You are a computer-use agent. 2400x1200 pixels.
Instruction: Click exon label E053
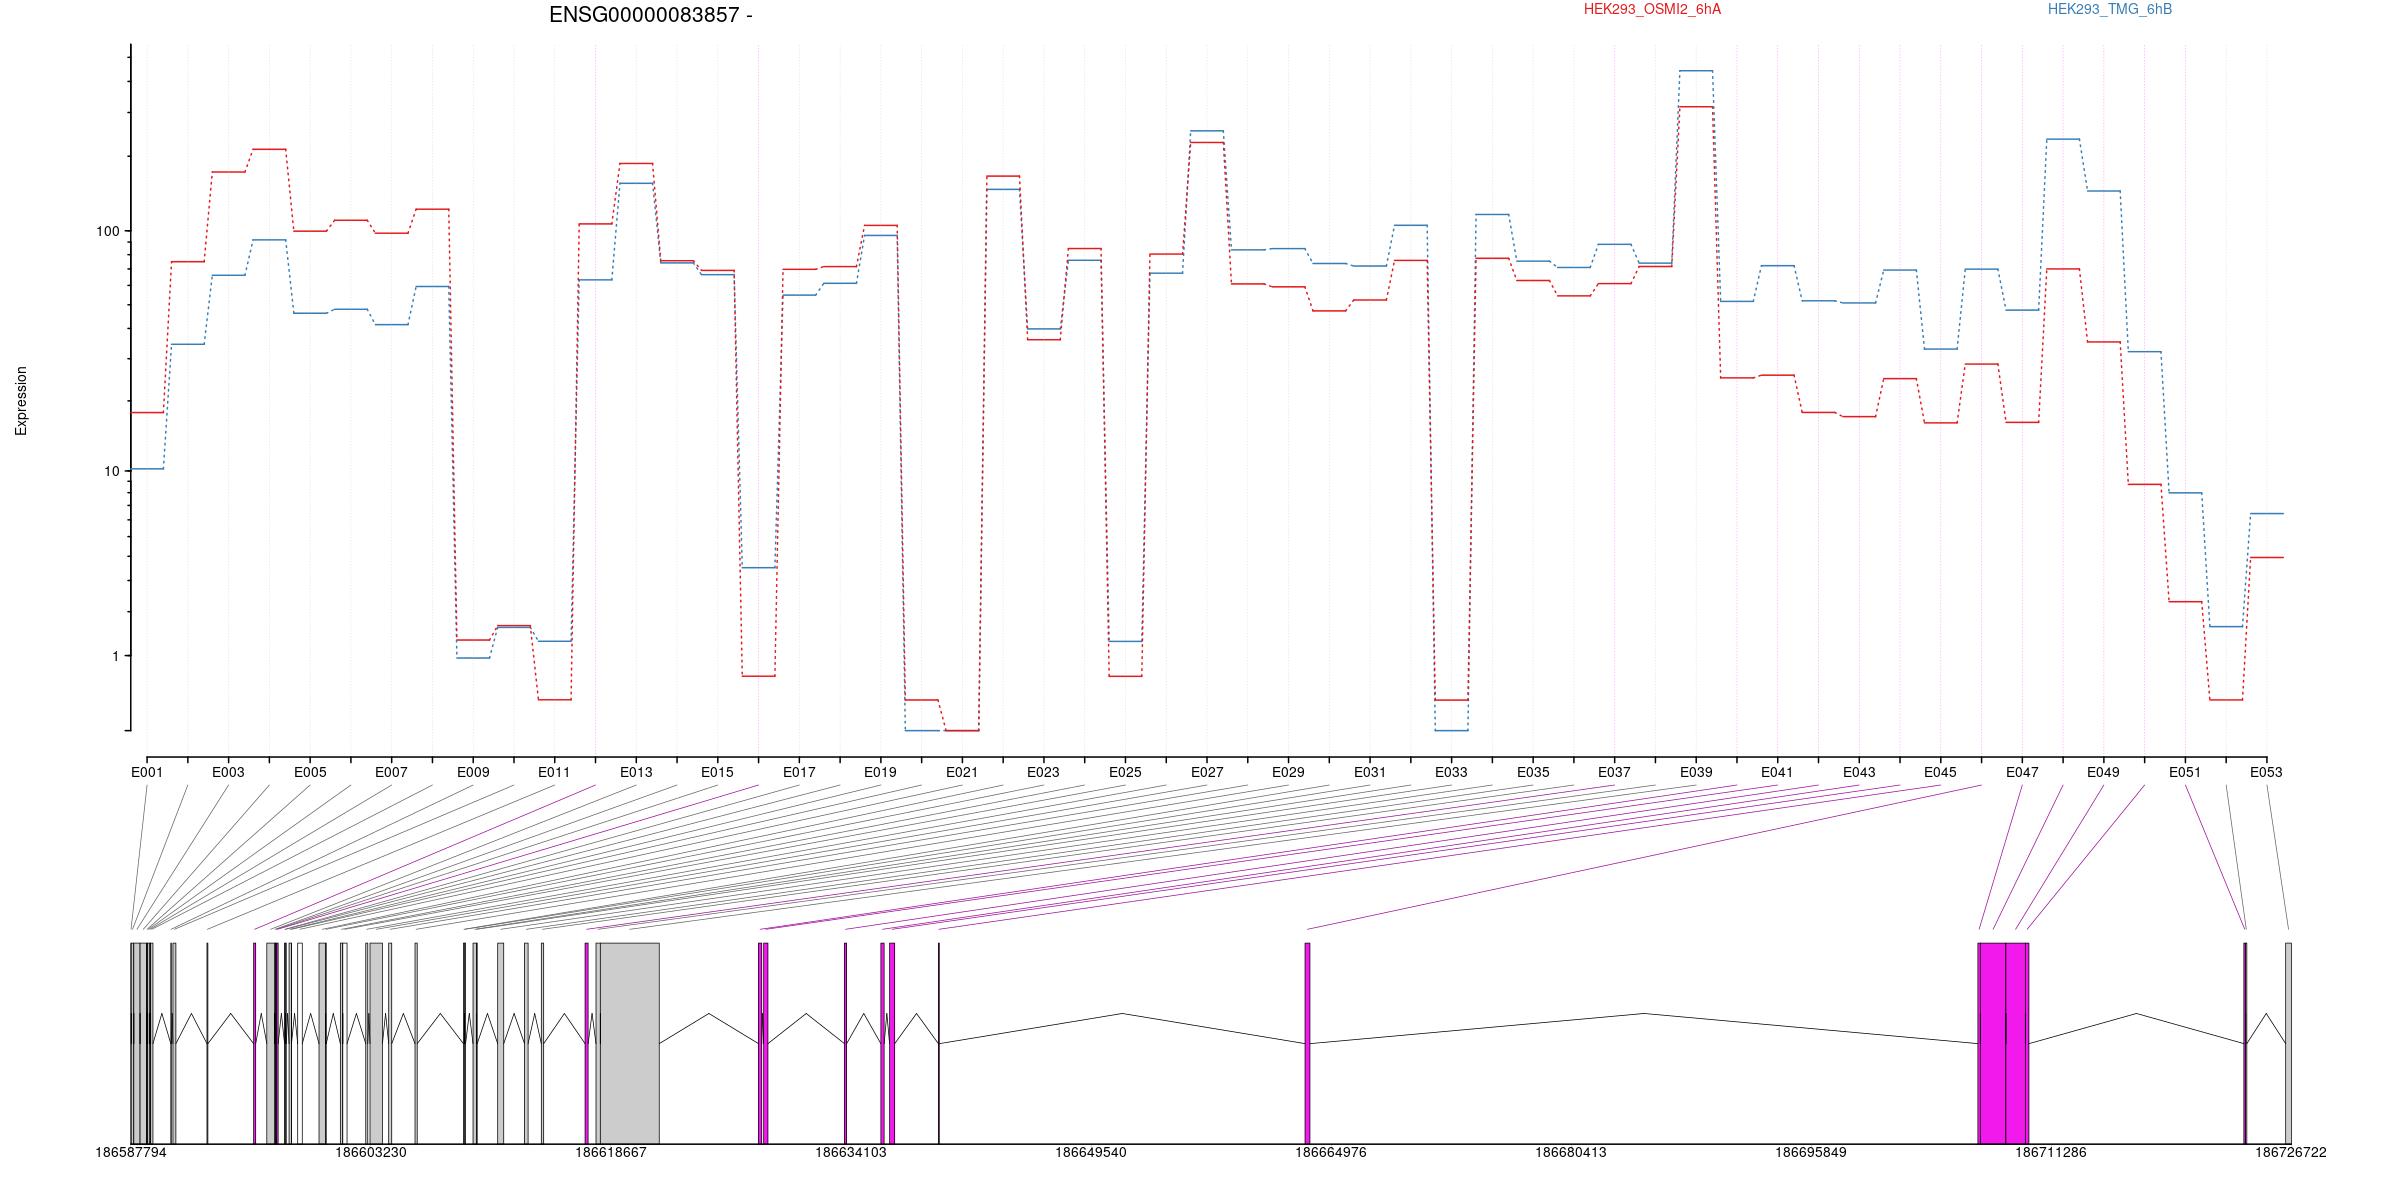coord(2266,772)
